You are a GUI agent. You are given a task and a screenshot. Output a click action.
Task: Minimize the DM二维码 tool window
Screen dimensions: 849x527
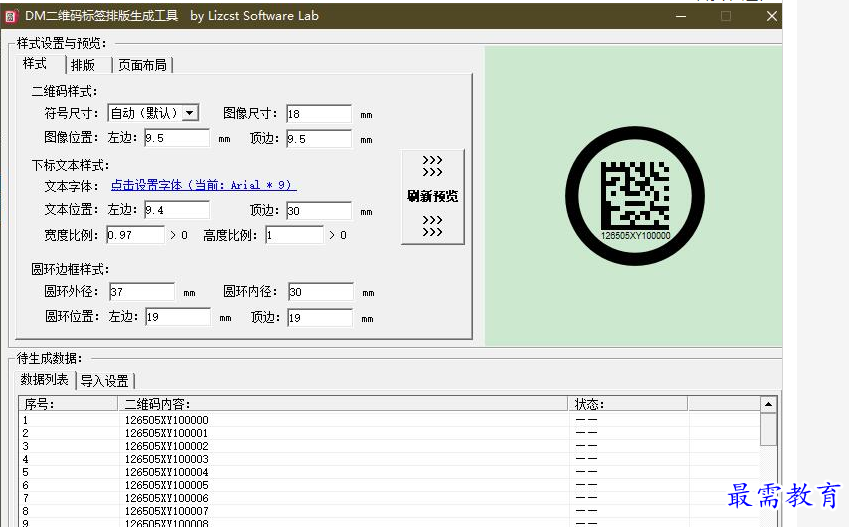681,16
